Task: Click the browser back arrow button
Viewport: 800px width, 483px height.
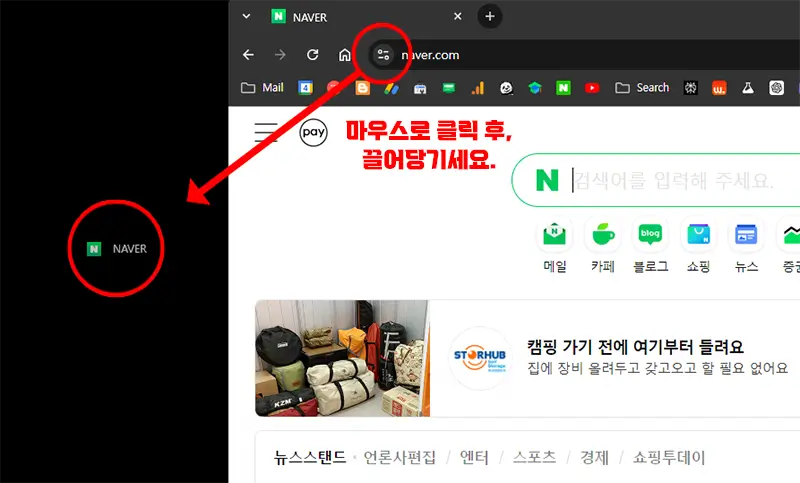Action: tap(248, 55)
